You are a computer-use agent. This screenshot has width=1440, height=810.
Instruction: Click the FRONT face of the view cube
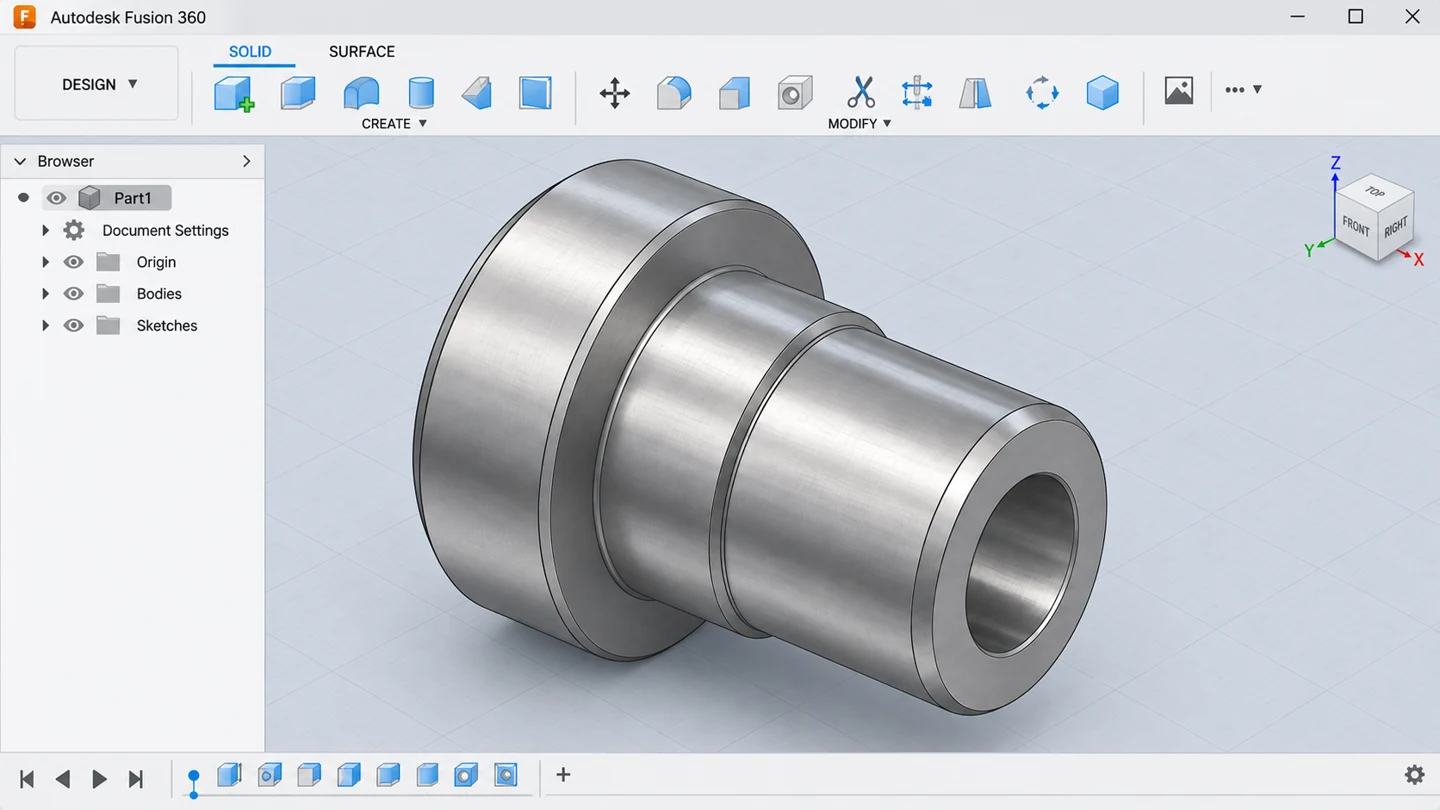point(1356,227)
